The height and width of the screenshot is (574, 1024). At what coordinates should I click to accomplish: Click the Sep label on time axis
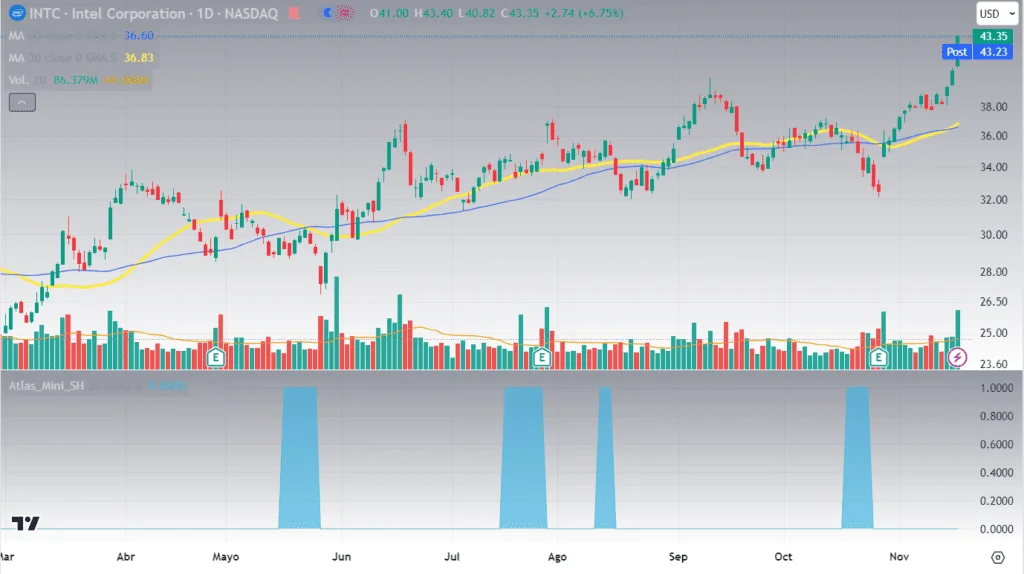click(678, 557)
